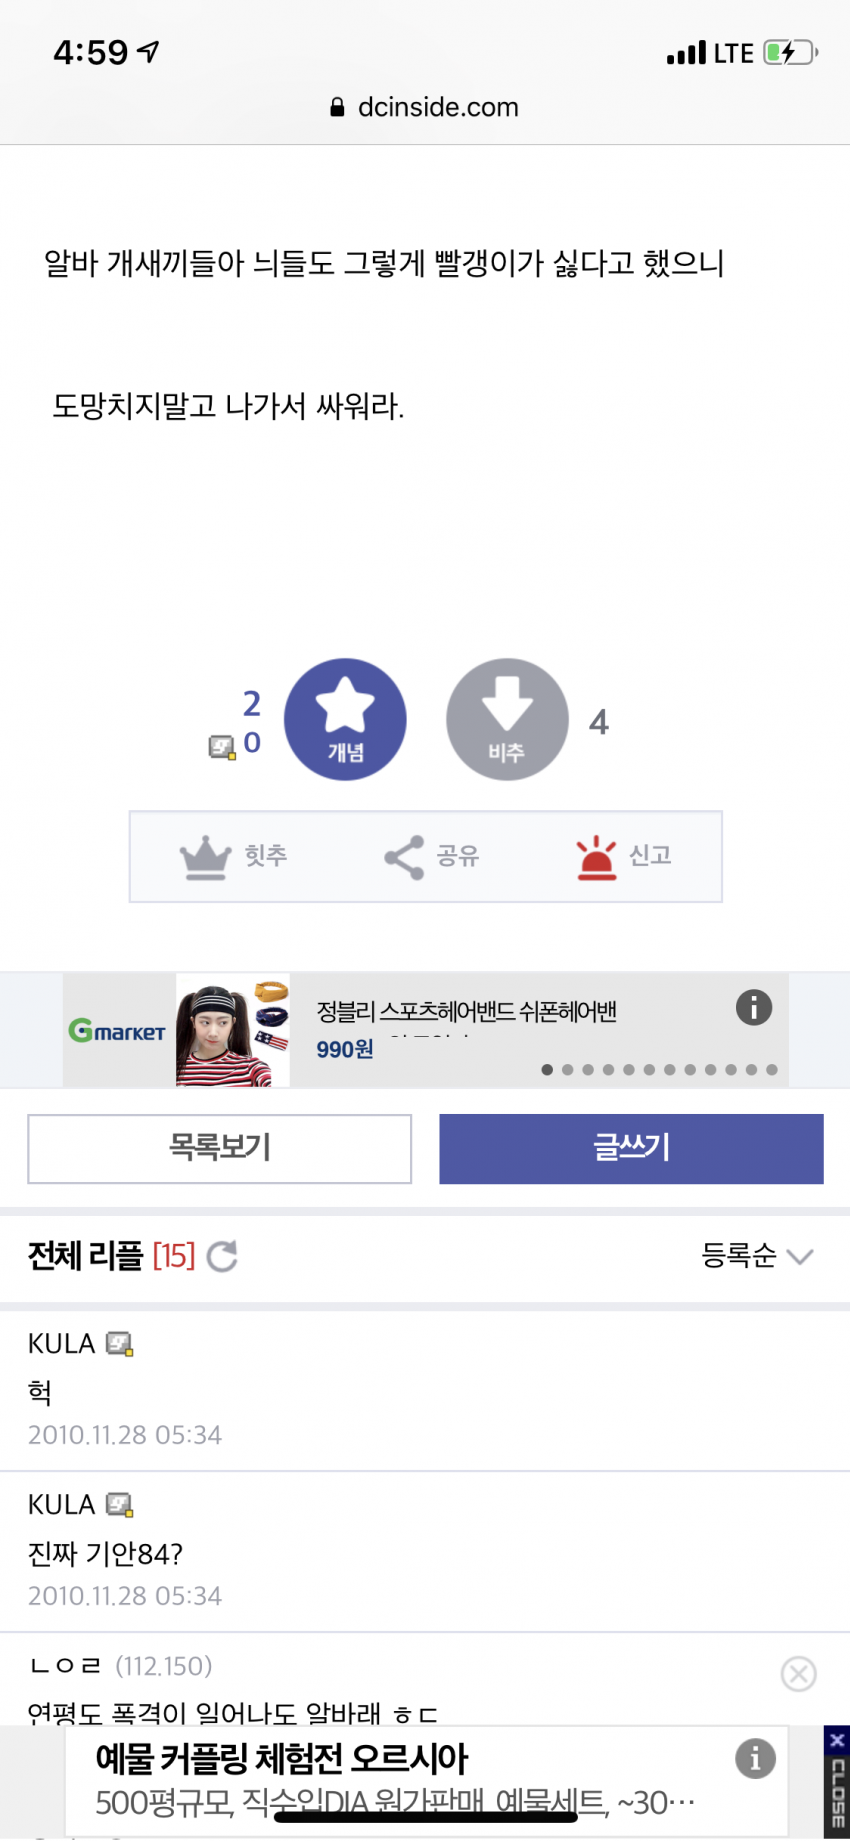Select the first ad carousel dot
Viewport: 850px width, 1841px height.
click(547, 1070)
